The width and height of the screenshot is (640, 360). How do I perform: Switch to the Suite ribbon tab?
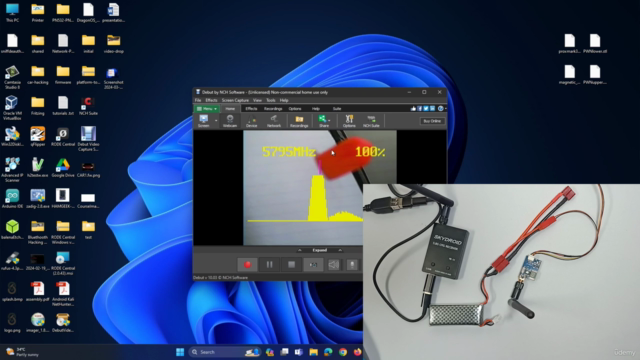[x=337, y=109]
